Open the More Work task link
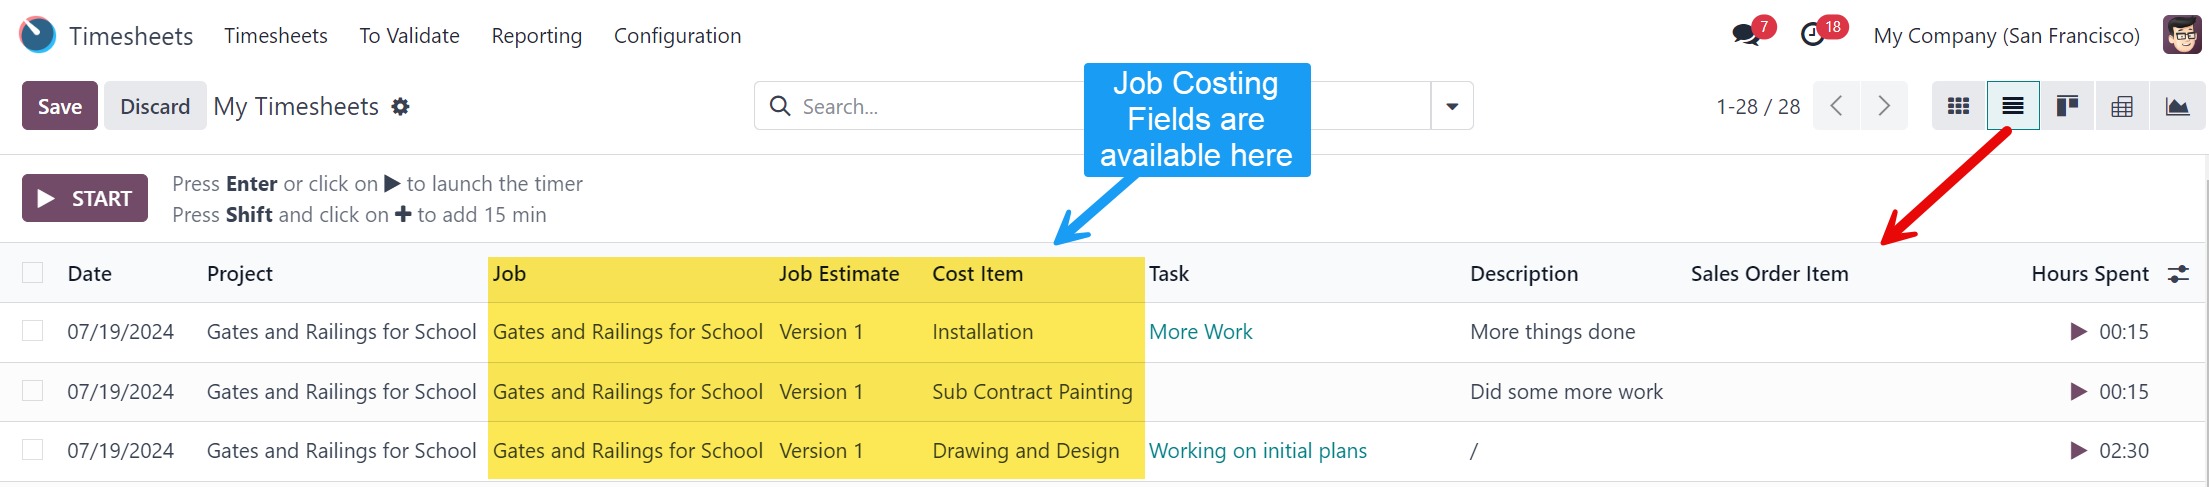2209x487 pixels. tap(1200, 332)
